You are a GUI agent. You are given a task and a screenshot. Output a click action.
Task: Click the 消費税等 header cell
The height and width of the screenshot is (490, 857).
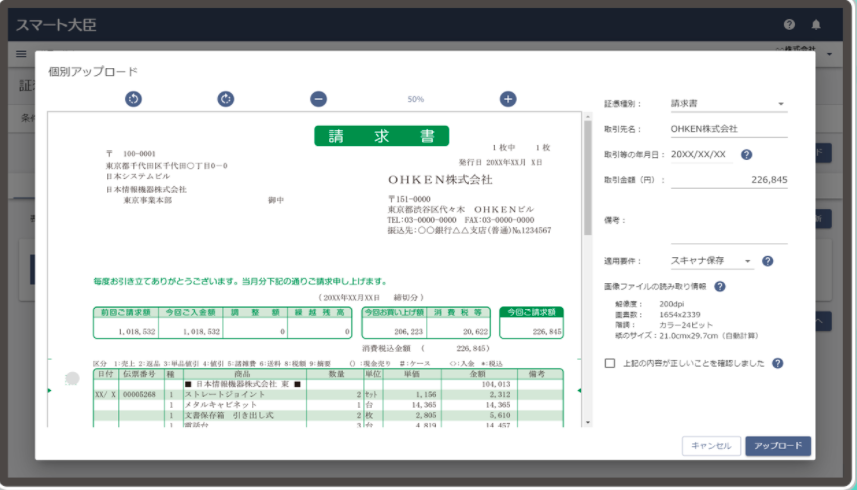point(458,312)
